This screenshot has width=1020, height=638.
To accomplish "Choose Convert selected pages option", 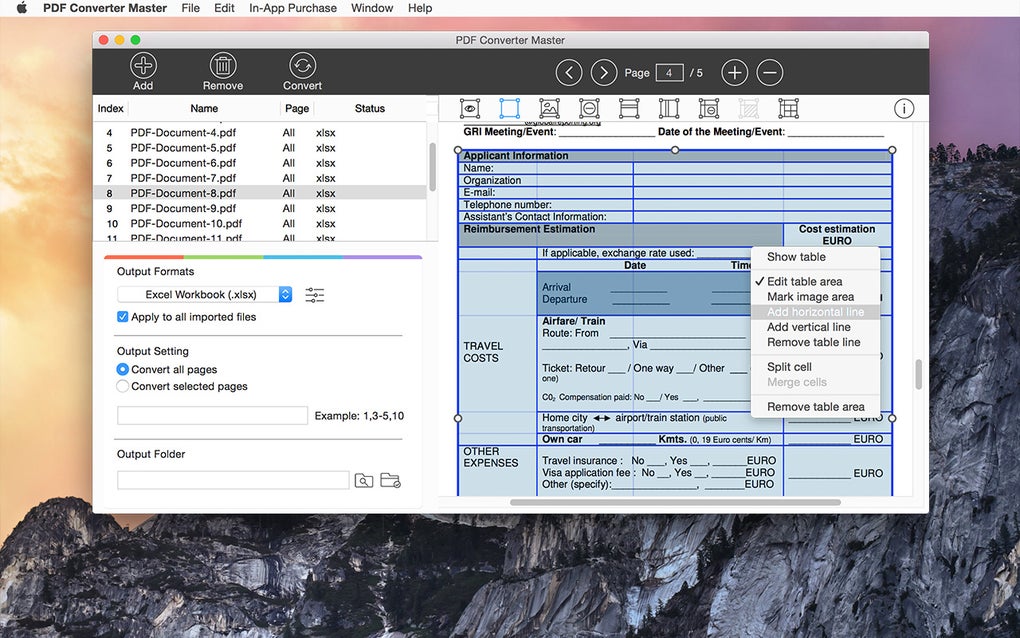I will tap(123, 386).
